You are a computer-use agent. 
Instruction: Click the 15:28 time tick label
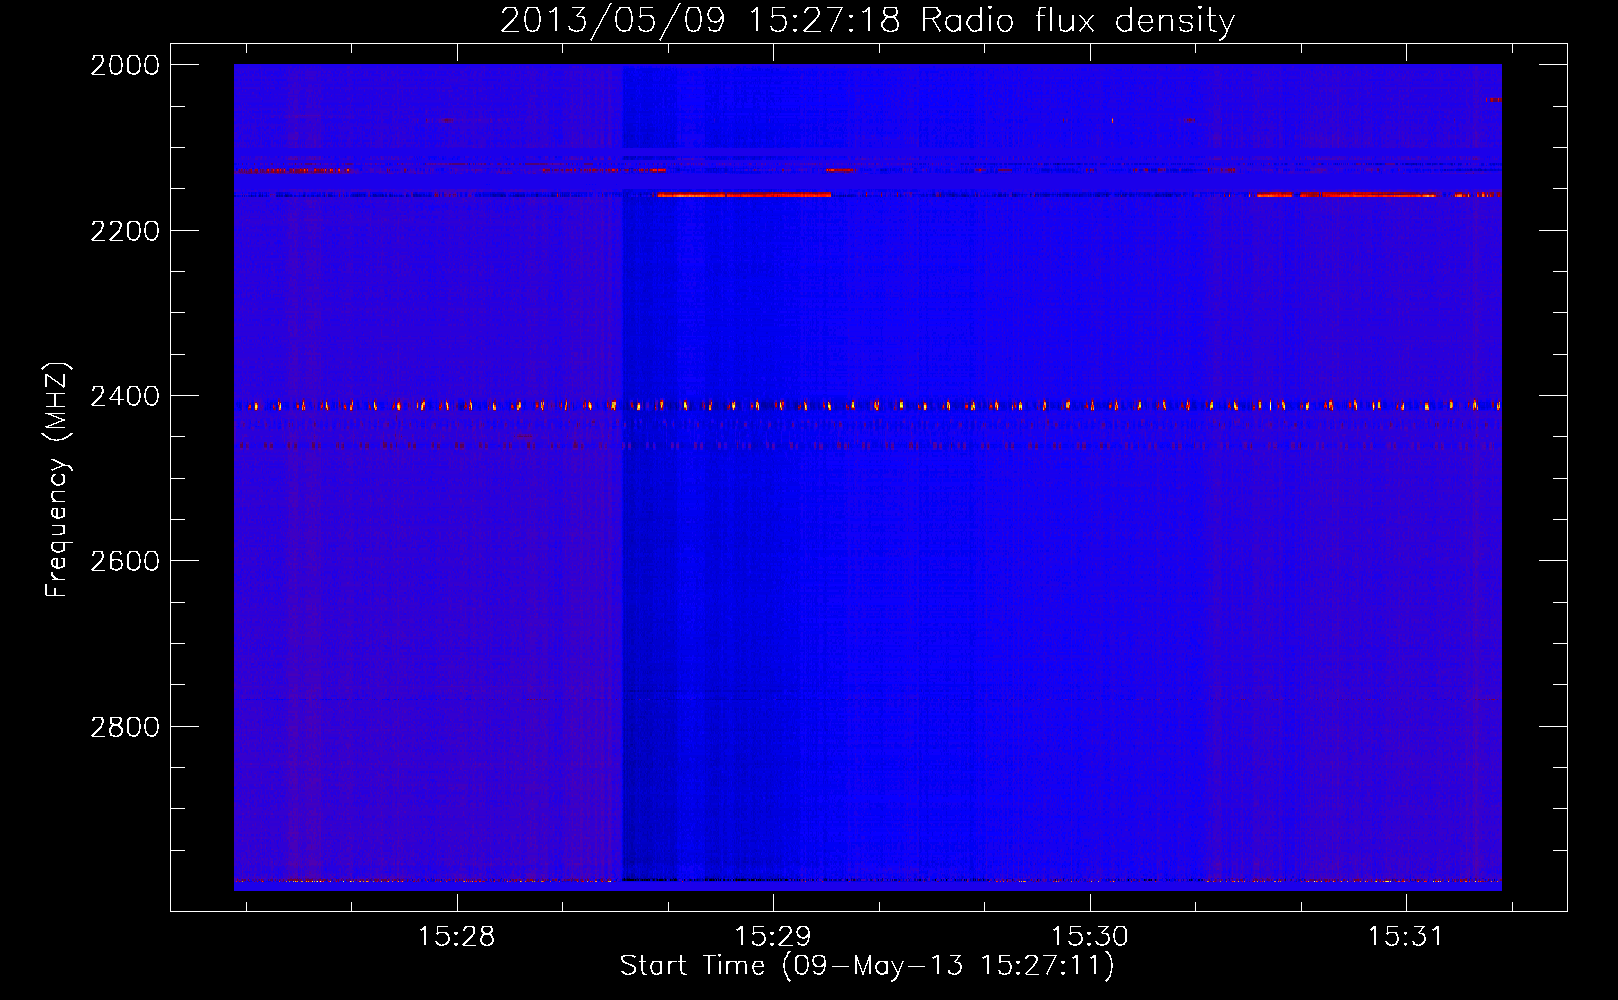457,937
